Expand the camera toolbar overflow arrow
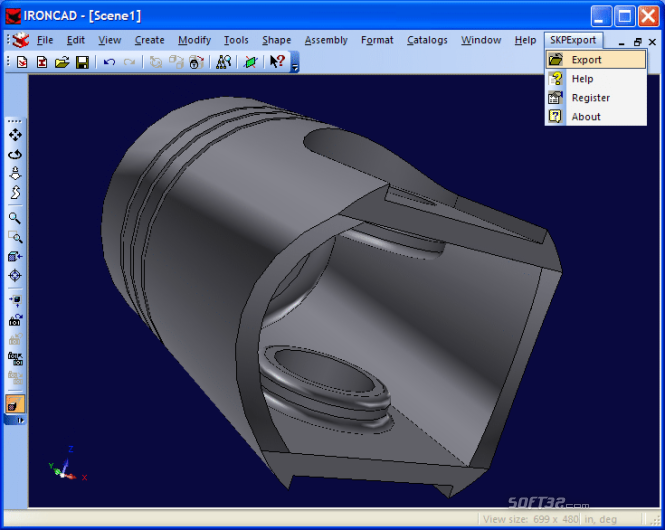Viewport: 665px width, 530px height. click(x=15, y=420)
